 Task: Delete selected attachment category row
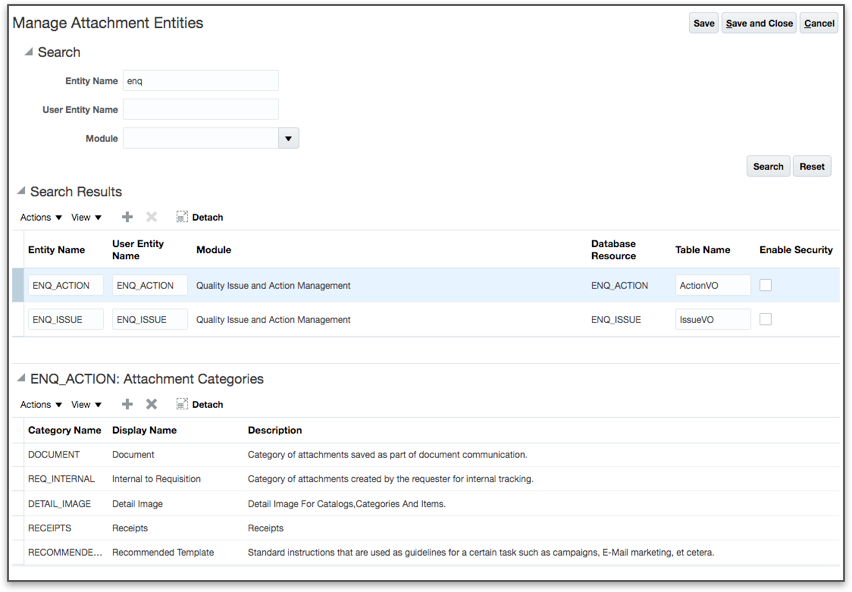[151, 404]
